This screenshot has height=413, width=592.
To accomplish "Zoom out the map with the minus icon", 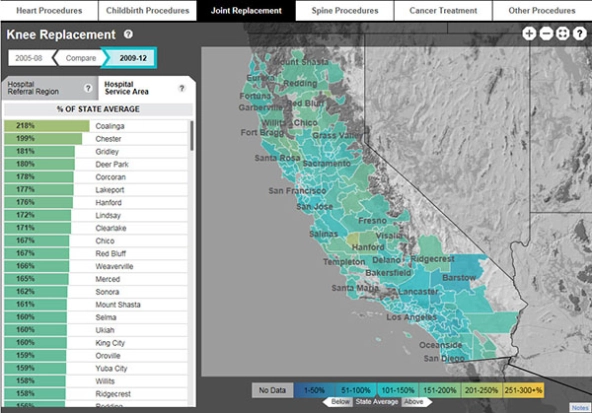I will 546,34.
